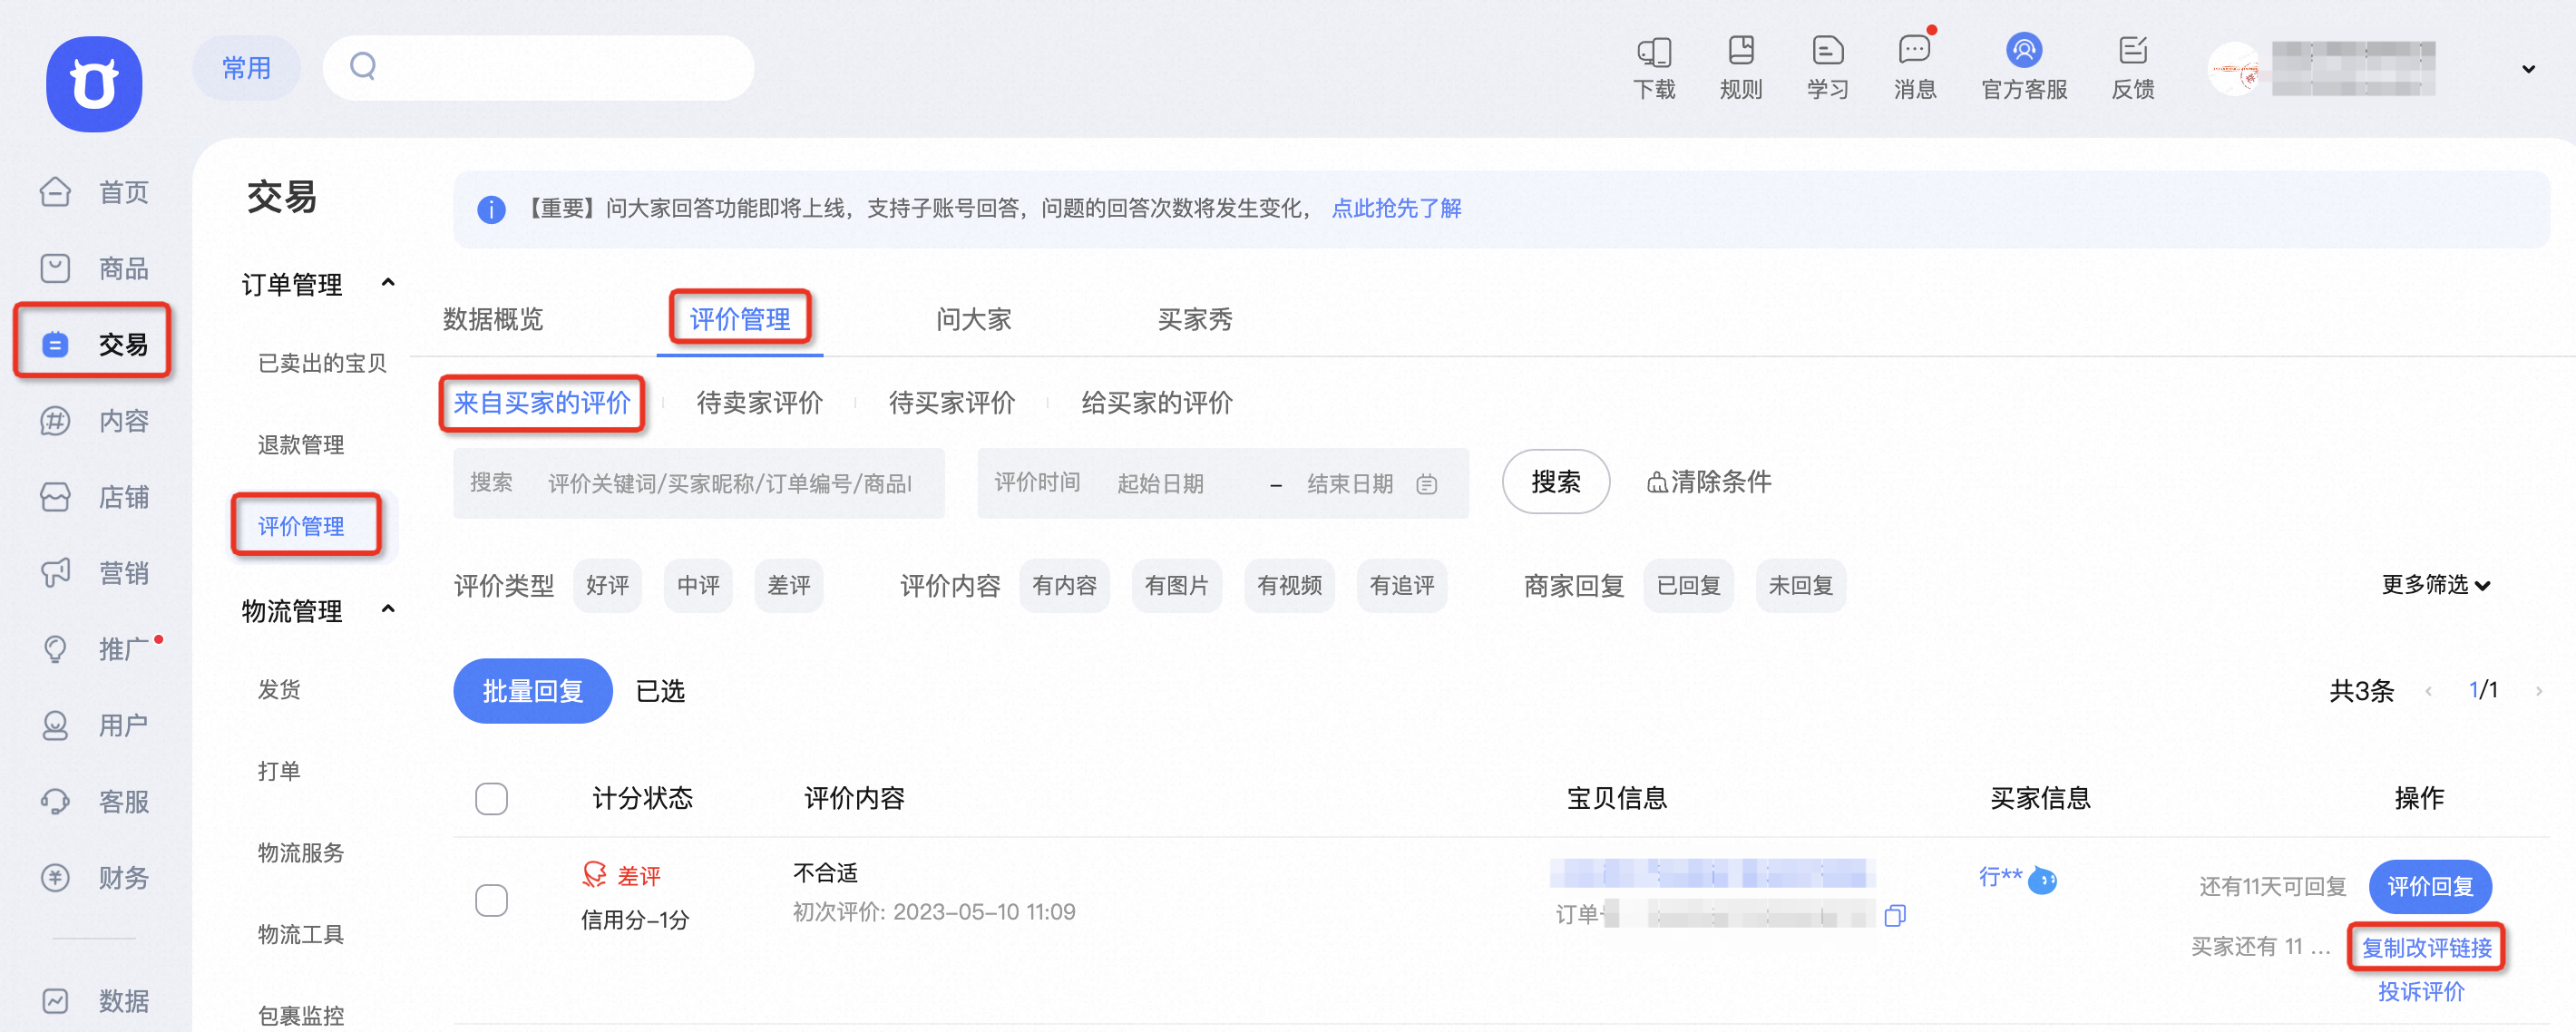Screen dimensions: 2576x1032
Task: Click 点此抢先了解 link in banner
Action: 1396,208
